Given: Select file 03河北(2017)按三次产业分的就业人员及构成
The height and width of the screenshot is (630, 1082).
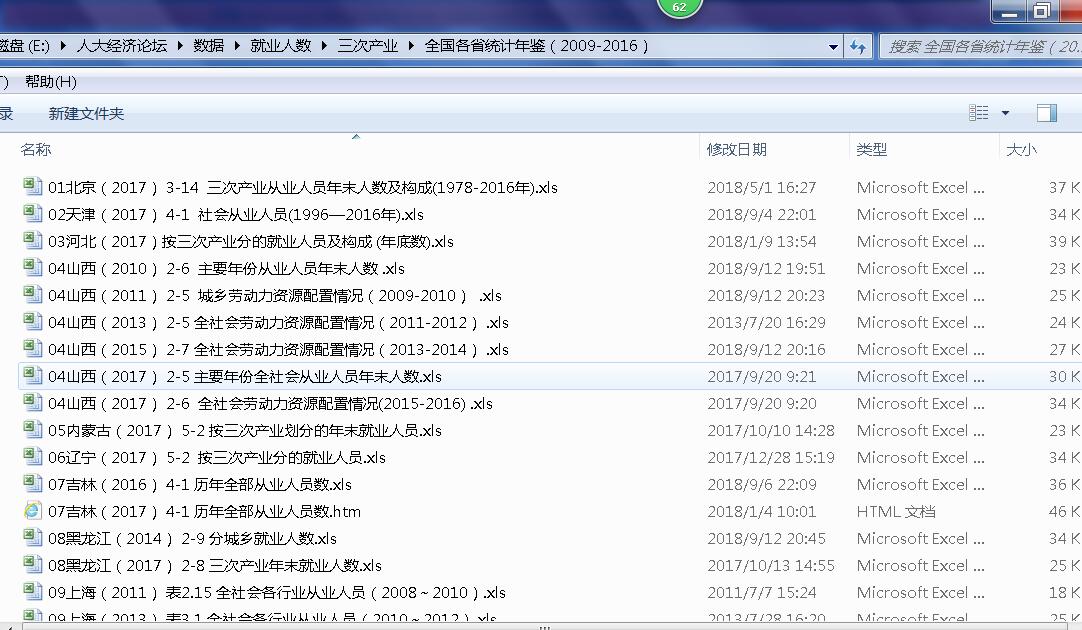Looking at the screenshot, I should [250, 242].
